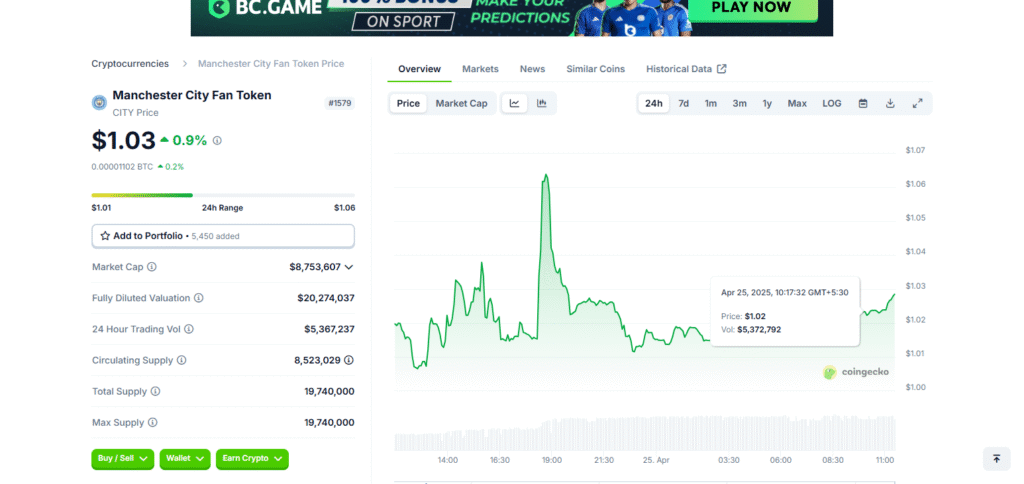Switch to the Markets tab

coord(480,69)
